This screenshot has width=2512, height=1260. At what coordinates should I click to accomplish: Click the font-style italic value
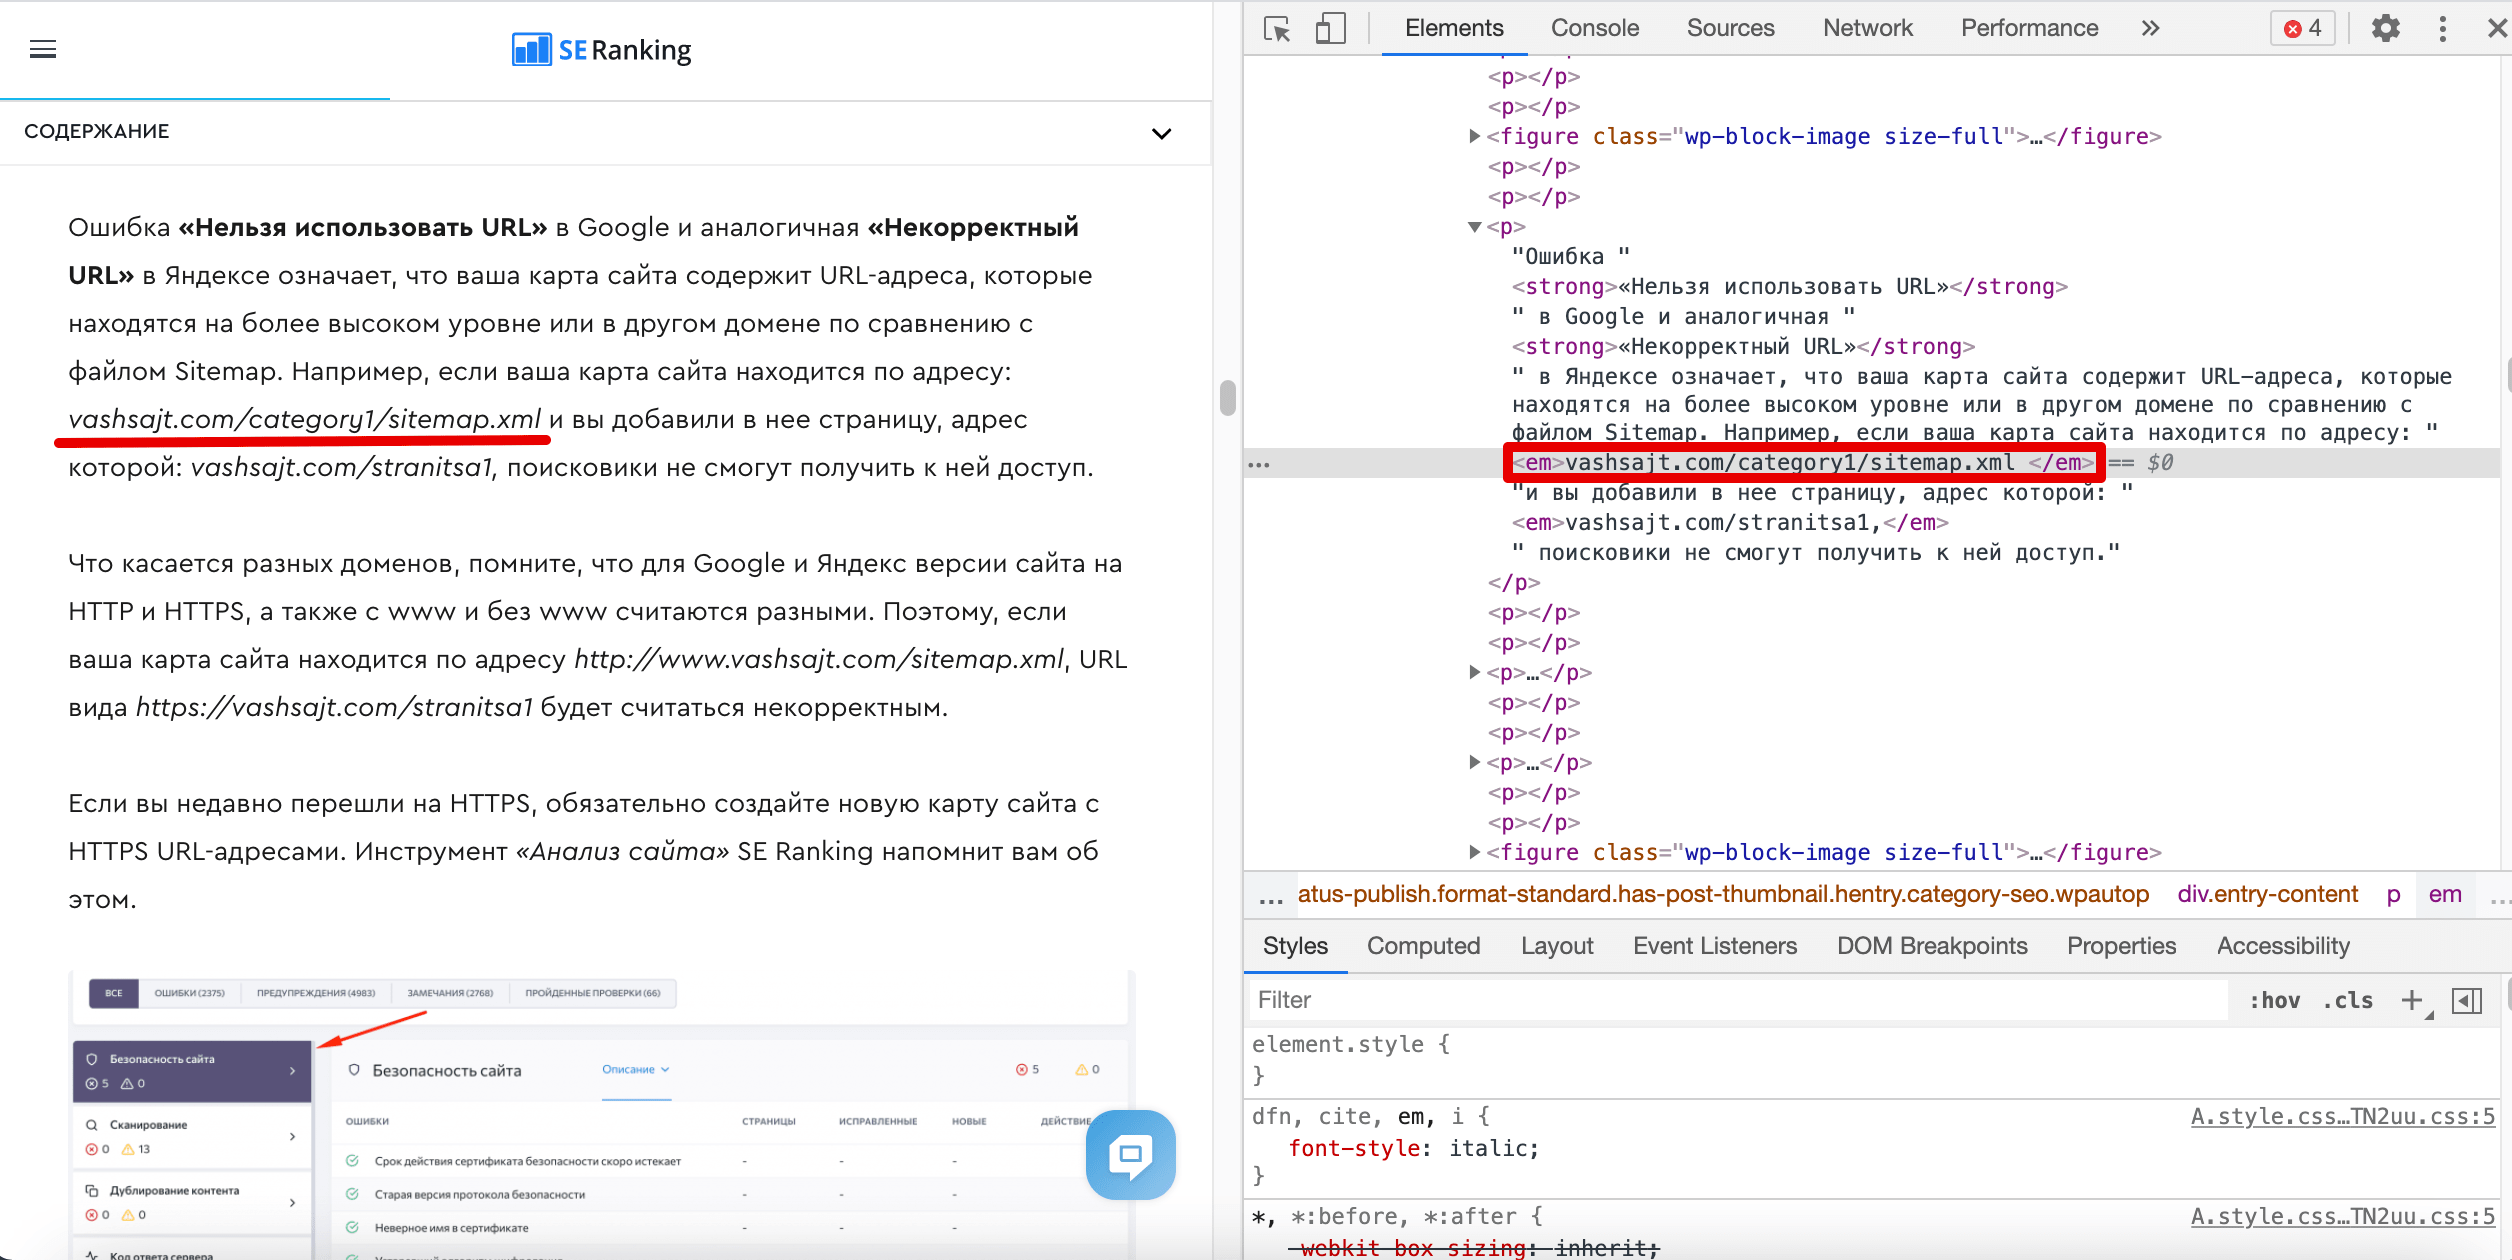(x=1488, y=1148)
